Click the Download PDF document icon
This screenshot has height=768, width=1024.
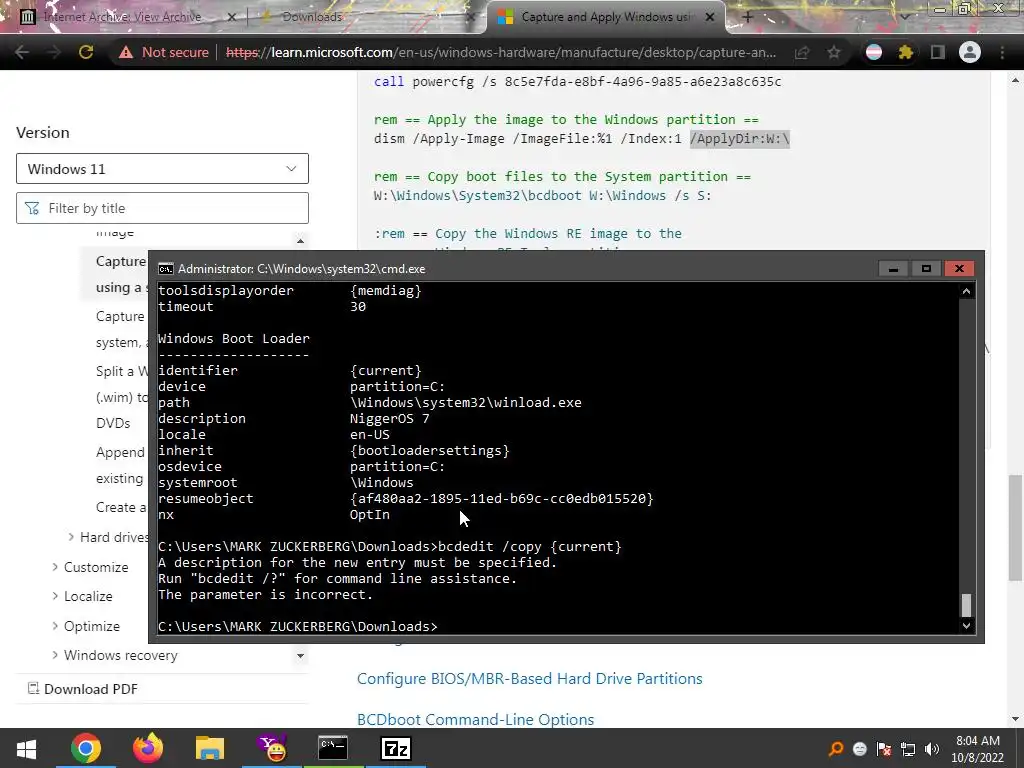coord(33,688)
